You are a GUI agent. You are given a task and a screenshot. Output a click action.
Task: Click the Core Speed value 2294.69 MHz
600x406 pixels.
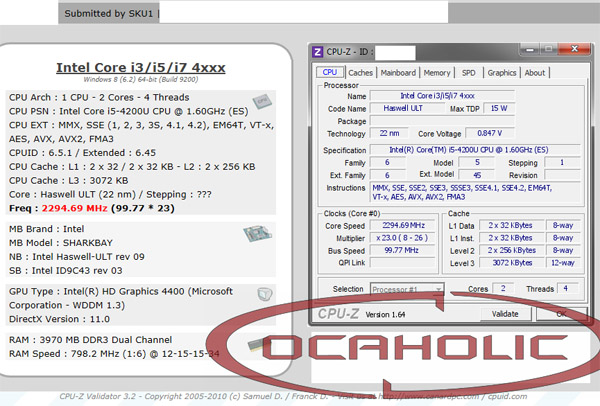(x=403, y=225)
